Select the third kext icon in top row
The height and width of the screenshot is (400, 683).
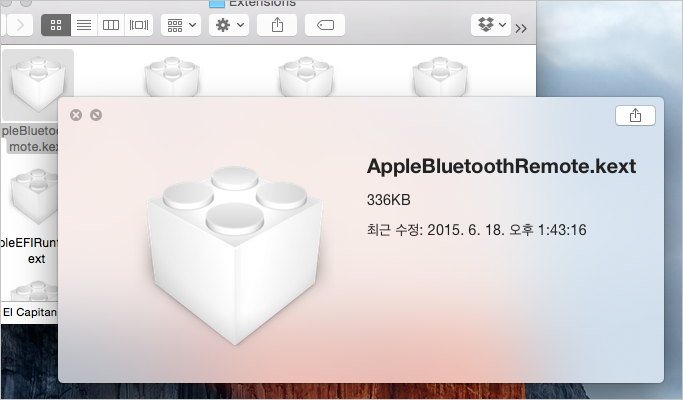tap(306, 76)
